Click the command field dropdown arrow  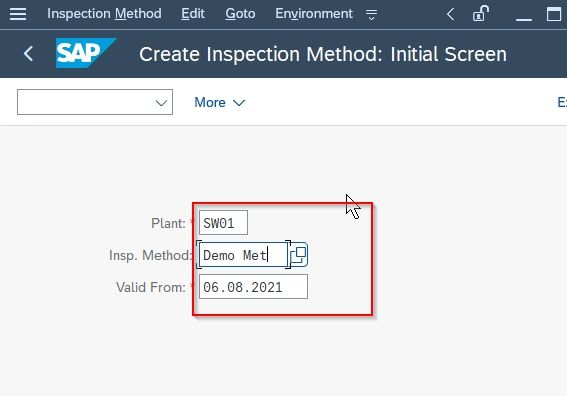pyautogui.click(x=161, y=103)
